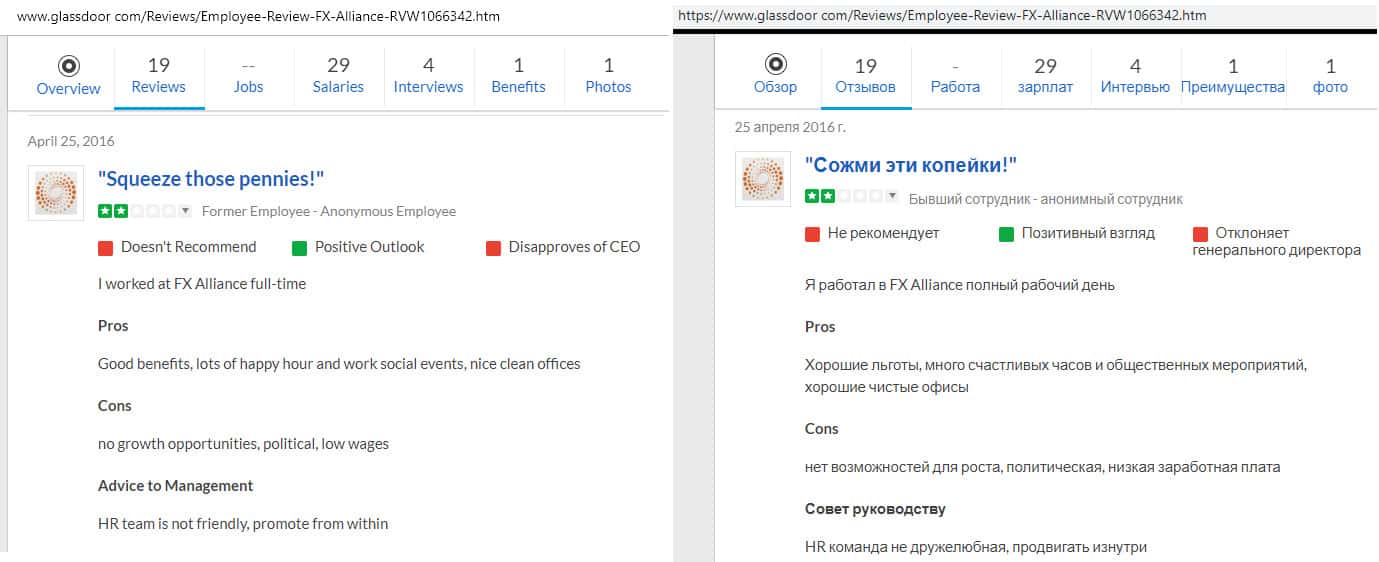Open "Squeeze those pennies!" review title link
Screen dimensions: 1379x562
point(211,180)
